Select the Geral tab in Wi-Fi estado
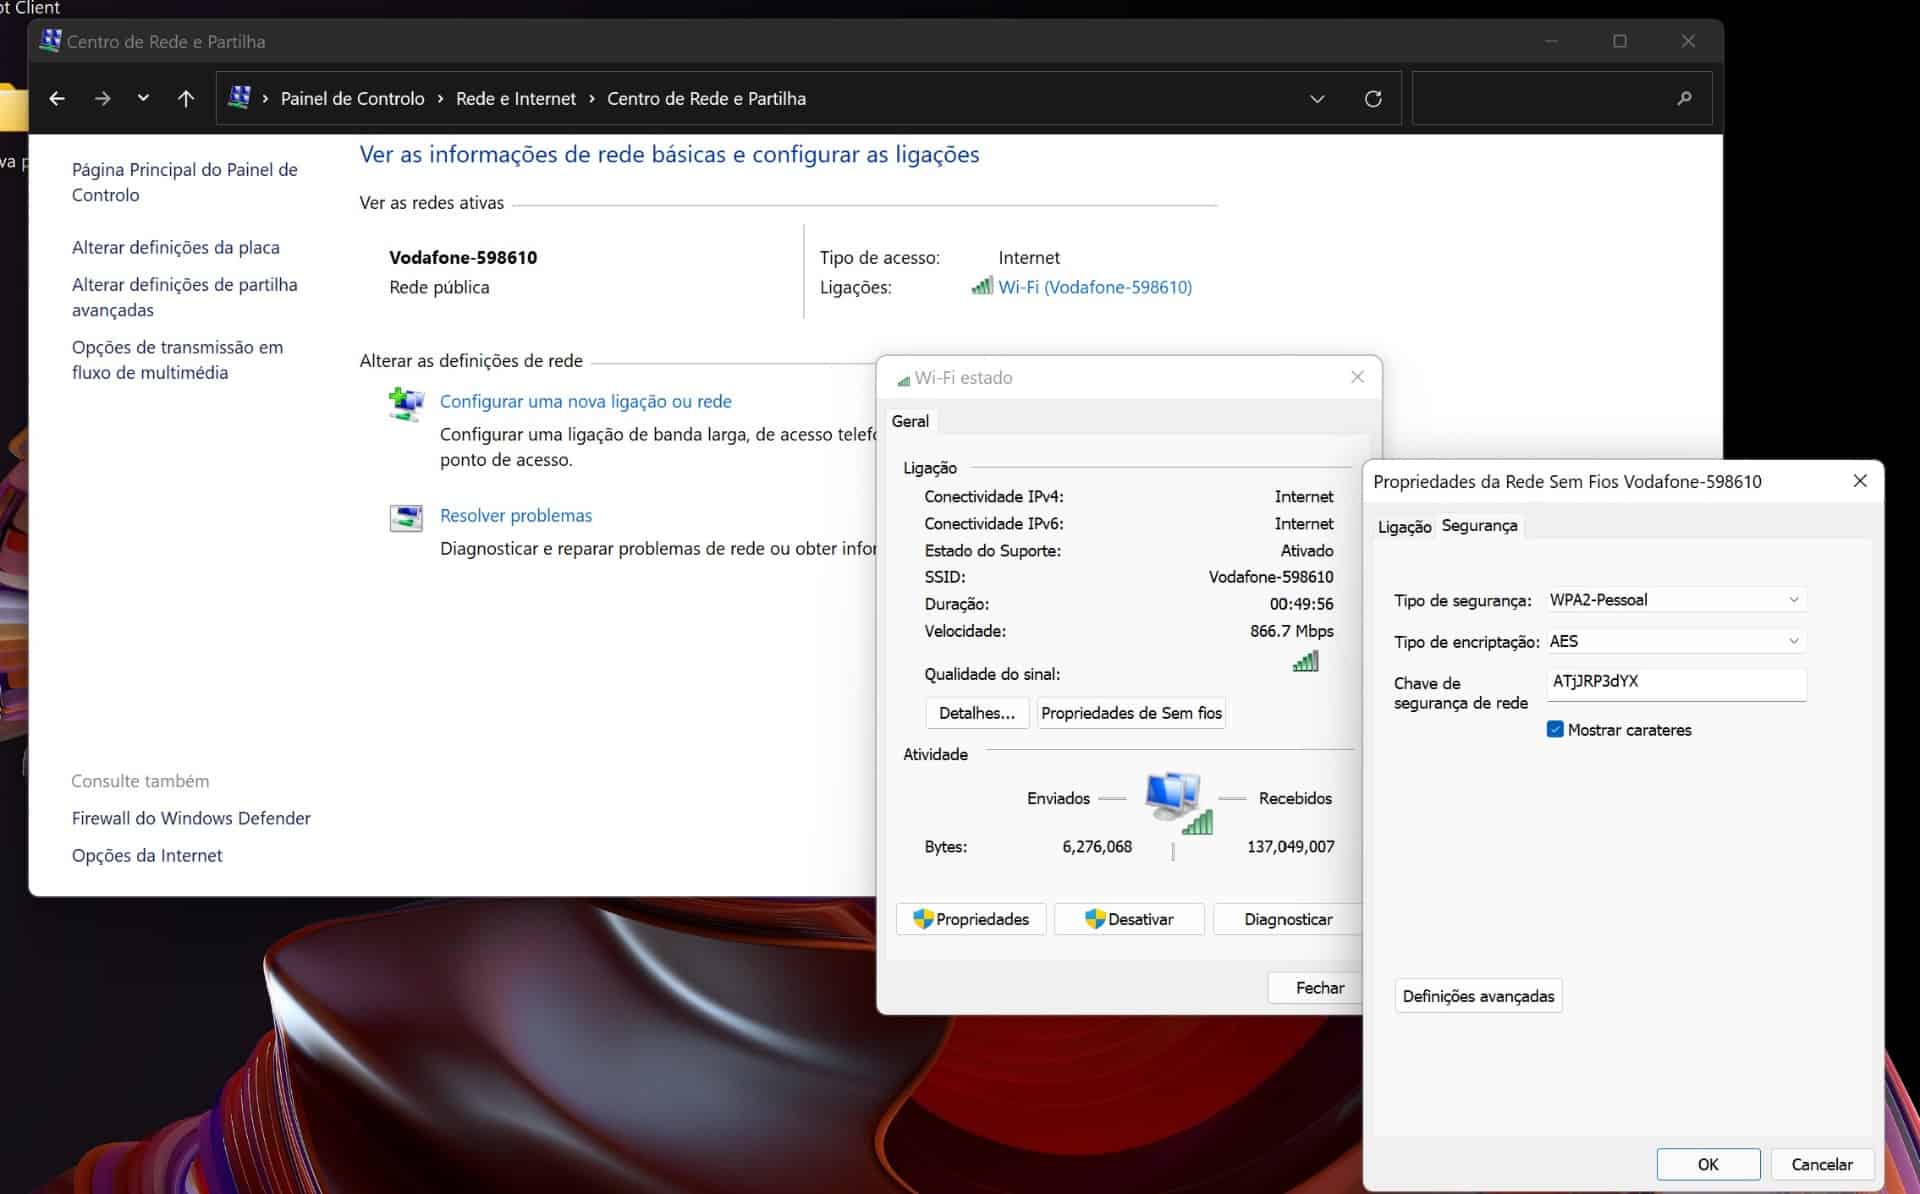The width and height of the screenshot is (1920, 1194). (x=910, y=421)
